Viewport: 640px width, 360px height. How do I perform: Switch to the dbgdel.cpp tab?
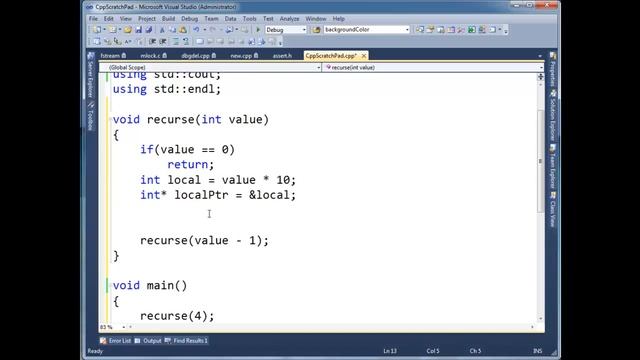click(x=199, y=56)
